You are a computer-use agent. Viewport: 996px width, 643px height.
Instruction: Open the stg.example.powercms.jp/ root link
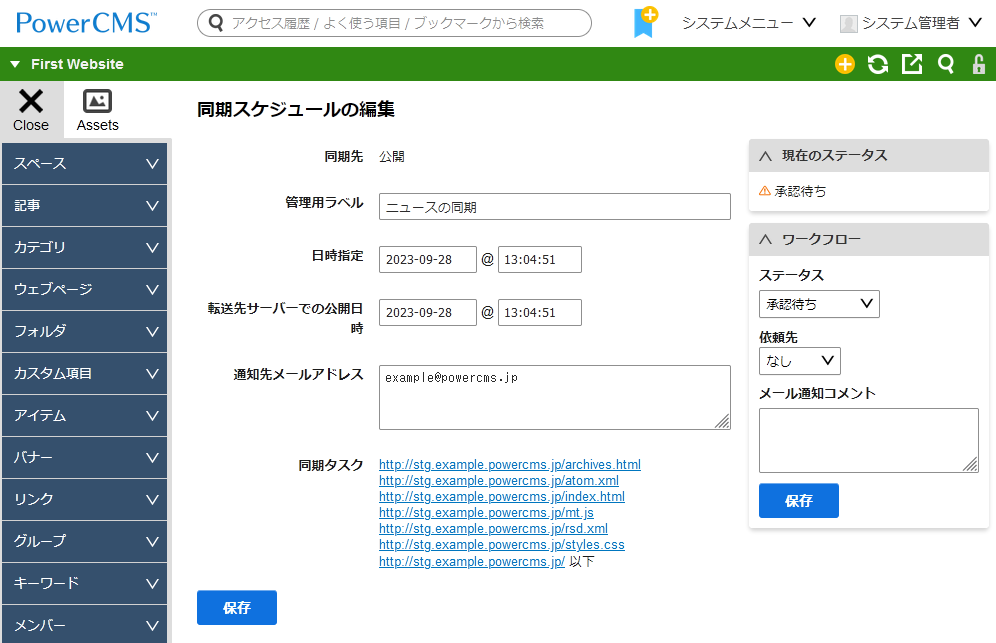(471, 562)
